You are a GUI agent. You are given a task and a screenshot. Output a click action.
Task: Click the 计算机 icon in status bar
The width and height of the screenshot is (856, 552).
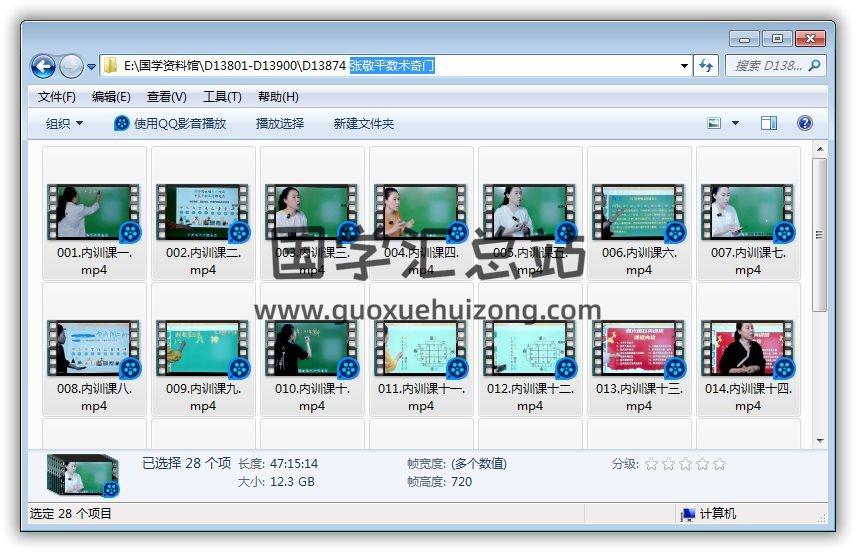688,514
